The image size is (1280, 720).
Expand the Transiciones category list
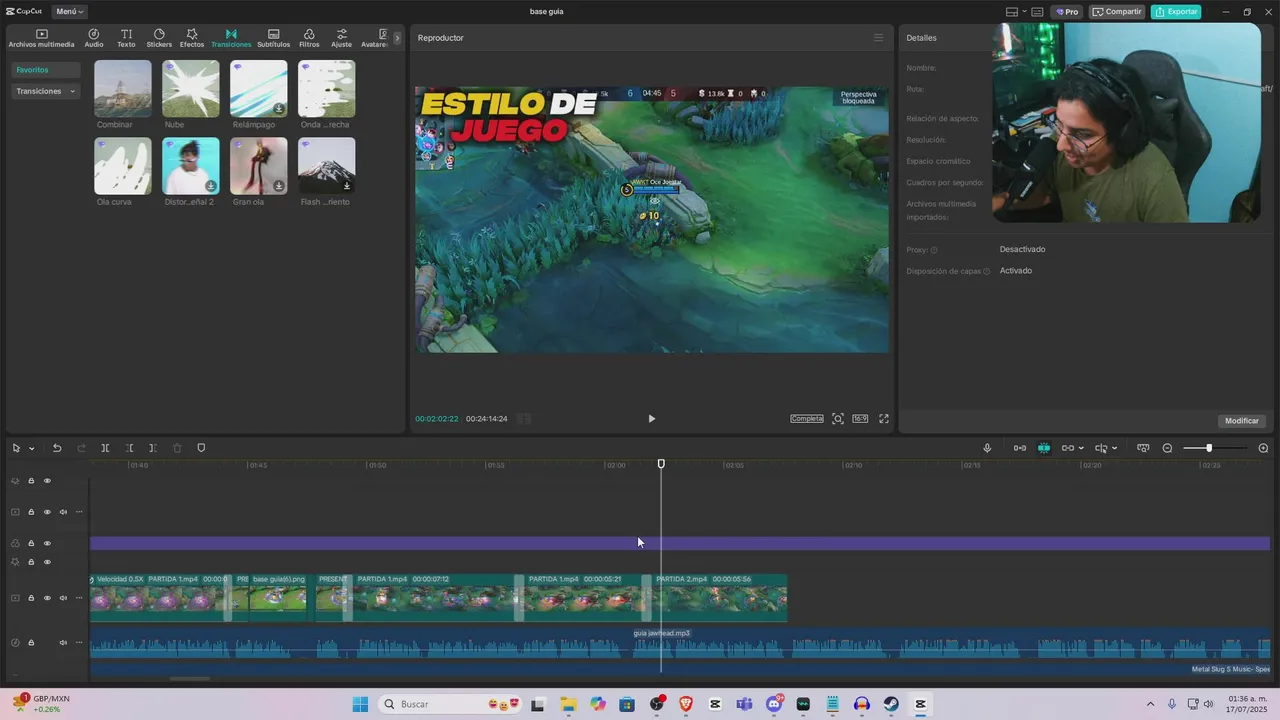coord(46,91)
